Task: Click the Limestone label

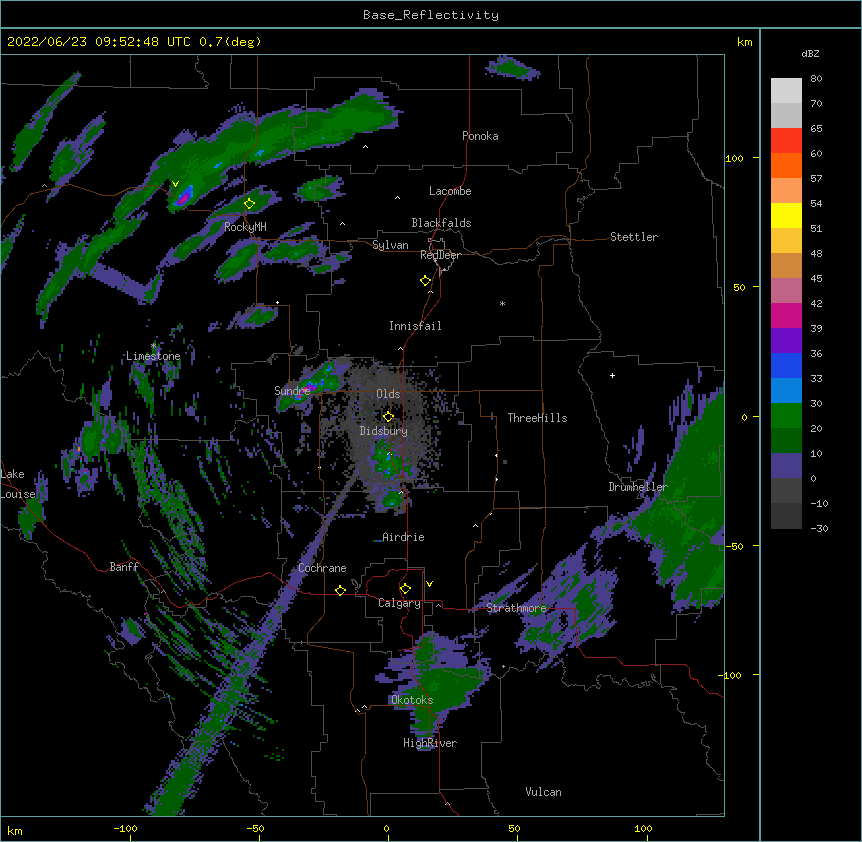Action: (x=153, y=356)
